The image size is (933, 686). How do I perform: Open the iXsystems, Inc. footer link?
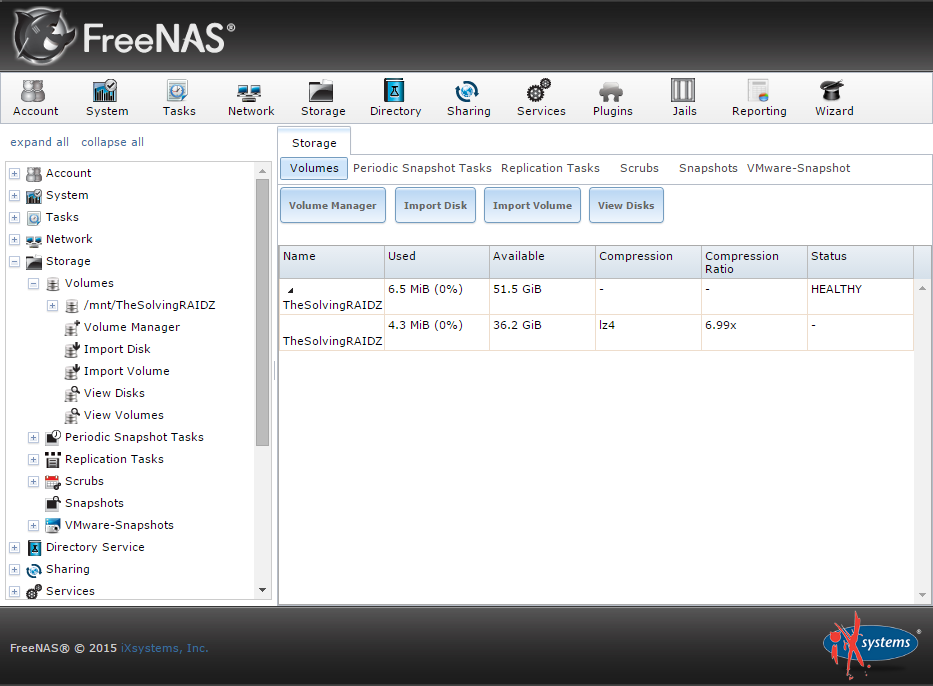pos(165,648)
